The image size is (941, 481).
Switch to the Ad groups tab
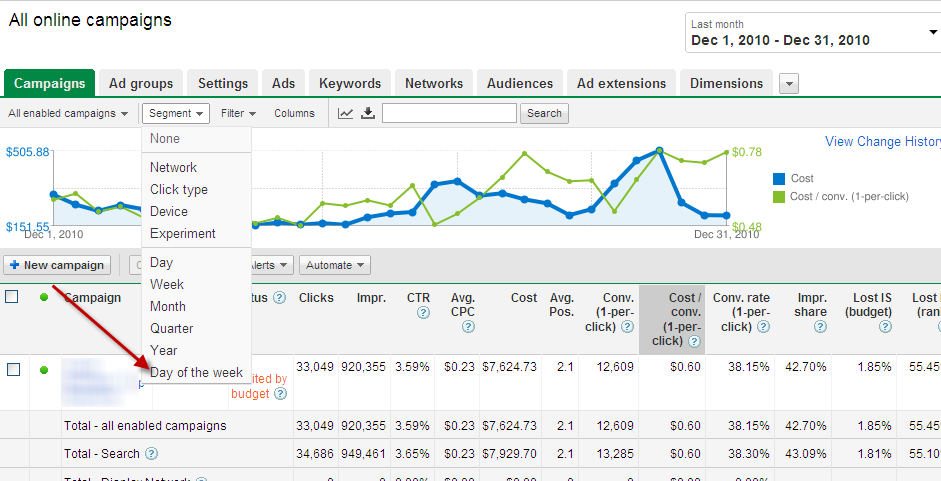[x=141, y=83]
